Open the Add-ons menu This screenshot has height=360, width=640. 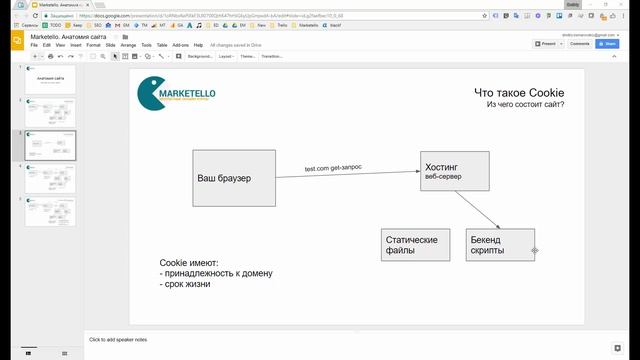tap(180, 45)
